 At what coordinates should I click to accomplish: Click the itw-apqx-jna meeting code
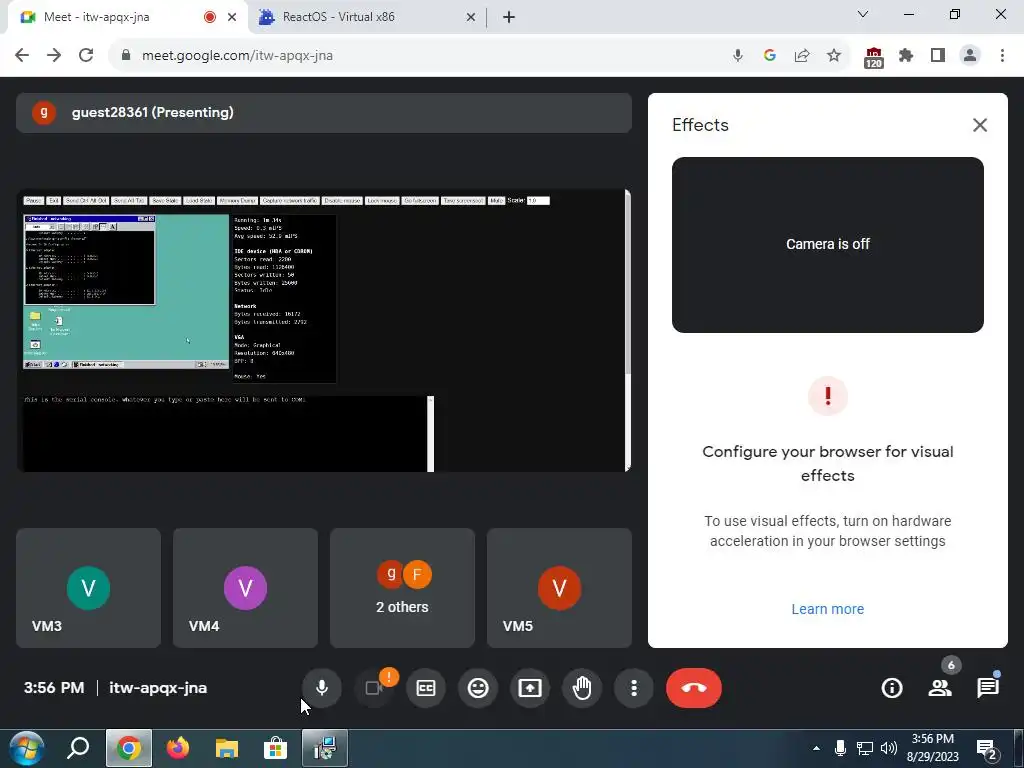point(158,688)
